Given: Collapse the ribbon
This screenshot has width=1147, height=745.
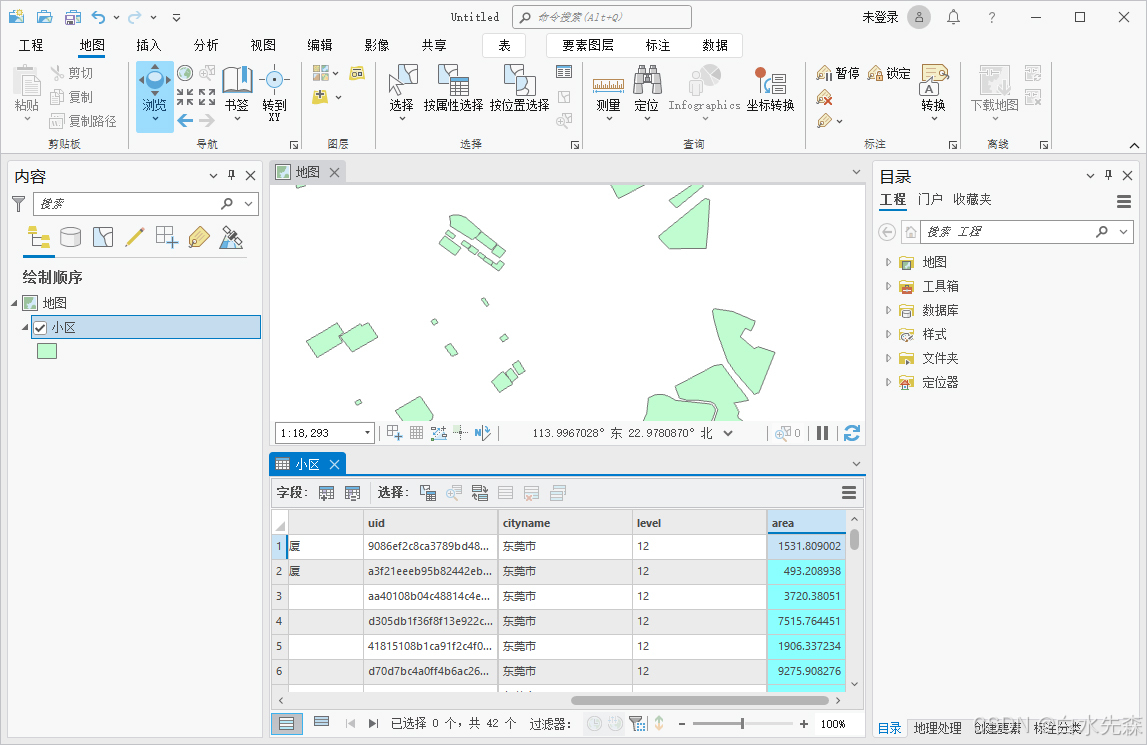Looking at the screenshot, I should pos(1134,145).
